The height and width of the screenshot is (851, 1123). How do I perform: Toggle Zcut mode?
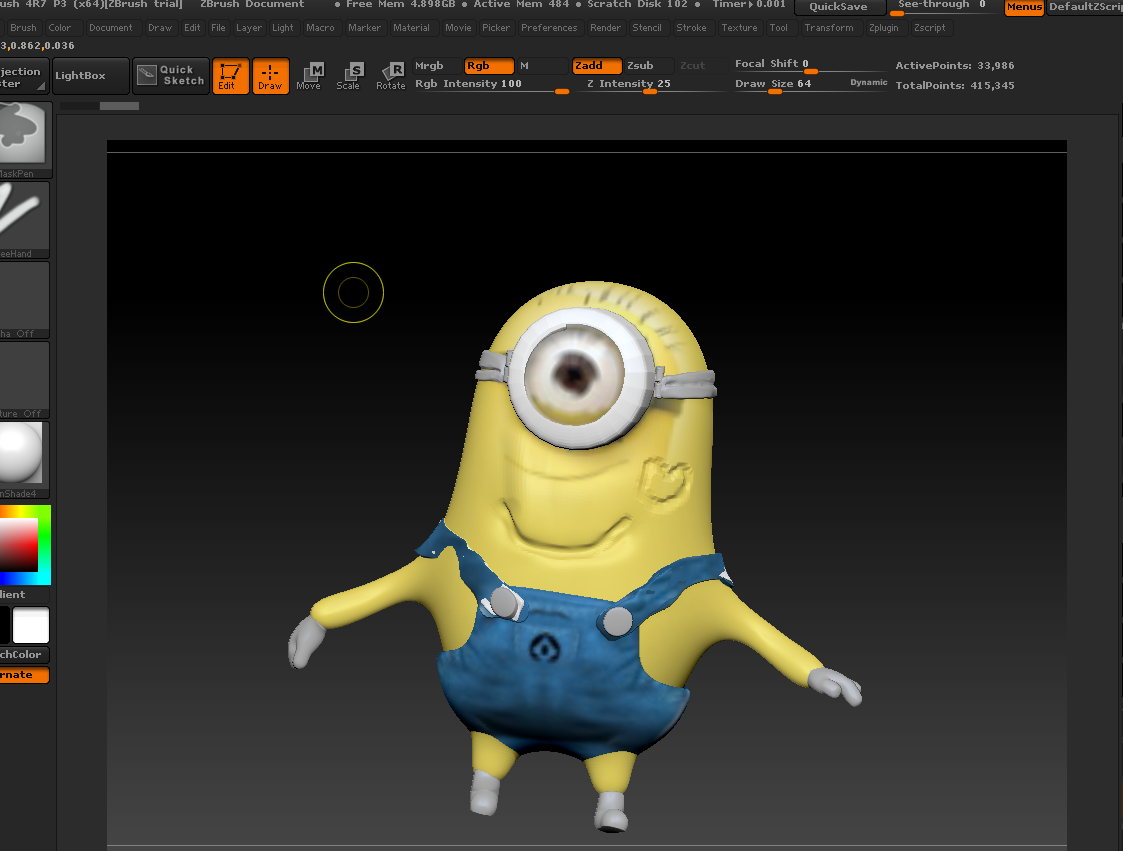coord(700,66)
